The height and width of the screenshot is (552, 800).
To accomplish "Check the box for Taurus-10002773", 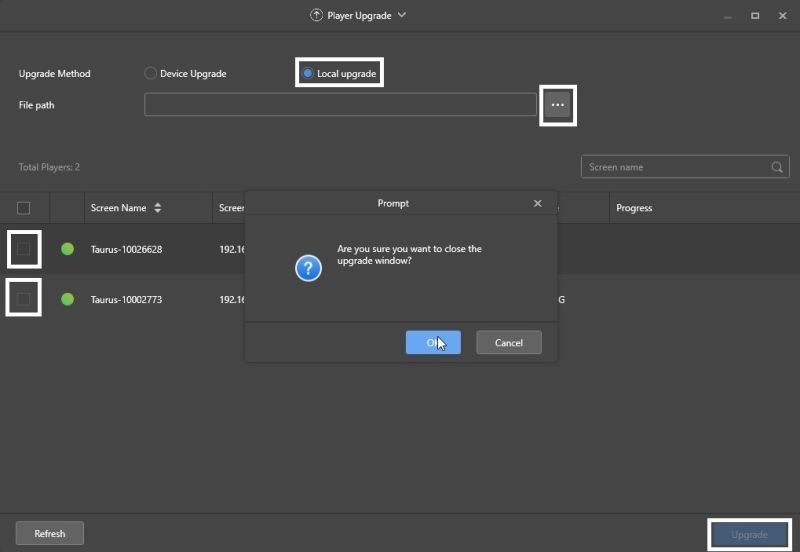I will [x=24, y=299].
